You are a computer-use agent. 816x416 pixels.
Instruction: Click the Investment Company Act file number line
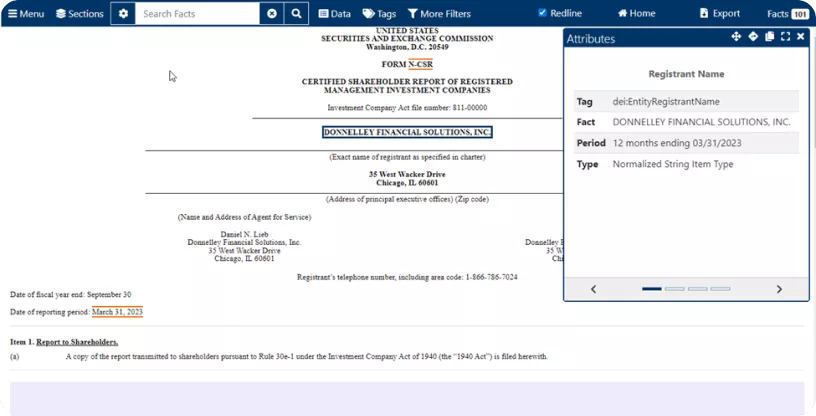coord(407,108)
